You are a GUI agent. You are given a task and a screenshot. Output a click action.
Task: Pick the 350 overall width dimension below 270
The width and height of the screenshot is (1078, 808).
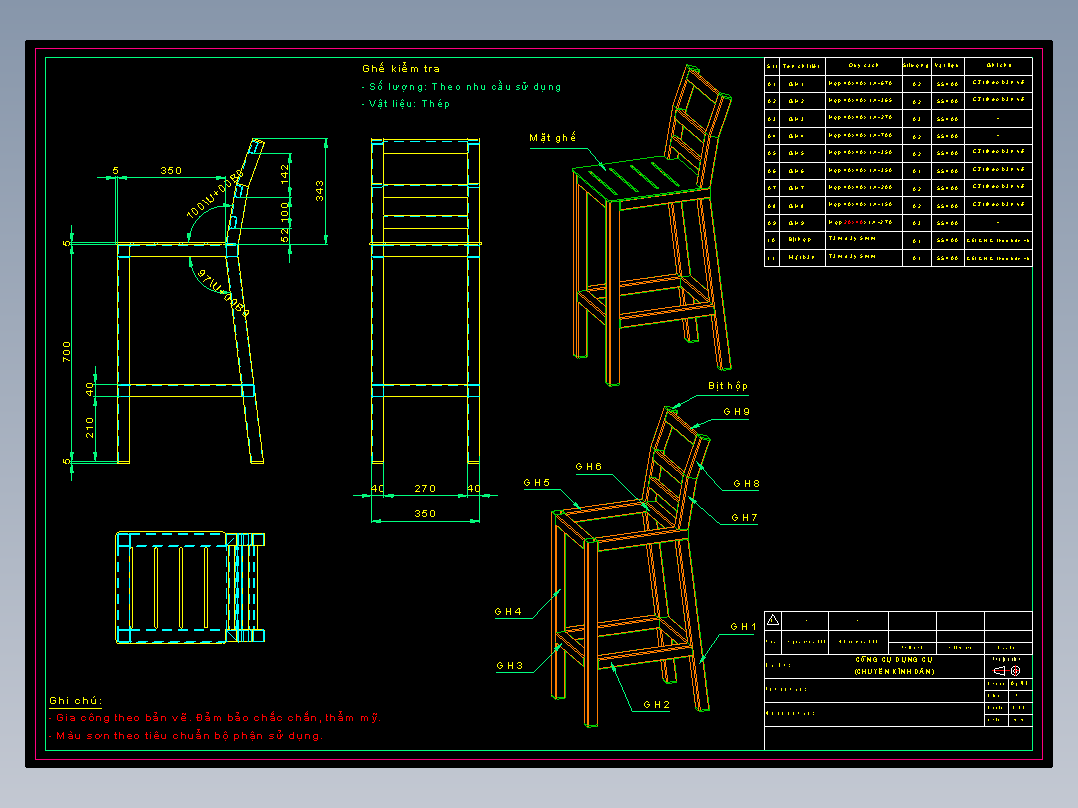click(x=425, y=514)
